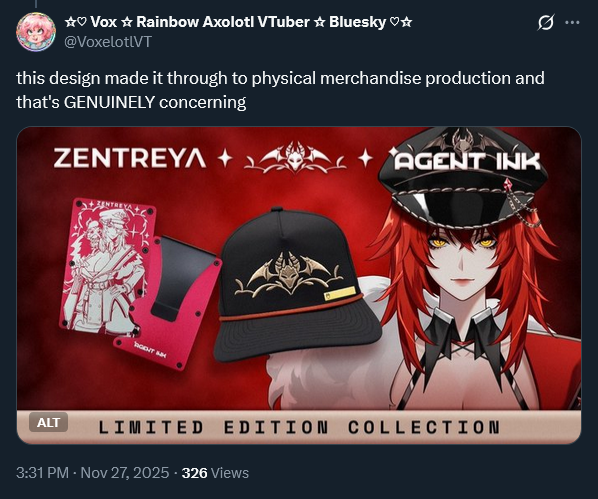Open the Grok explain-post icon
The image size is (598, 499).
(545, 23)
